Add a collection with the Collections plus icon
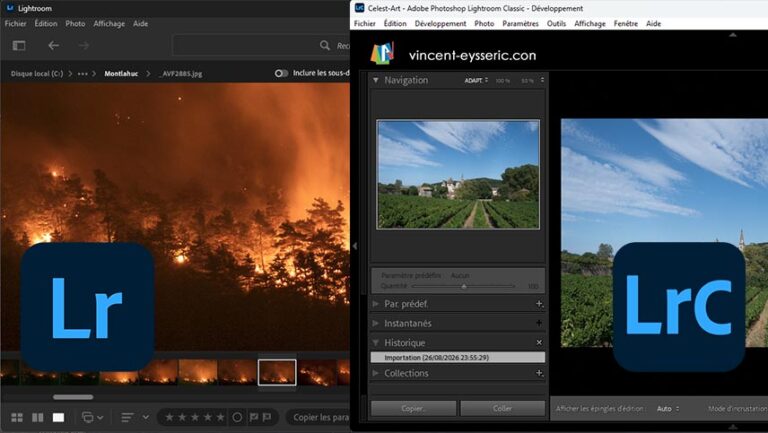 point(539,373)
